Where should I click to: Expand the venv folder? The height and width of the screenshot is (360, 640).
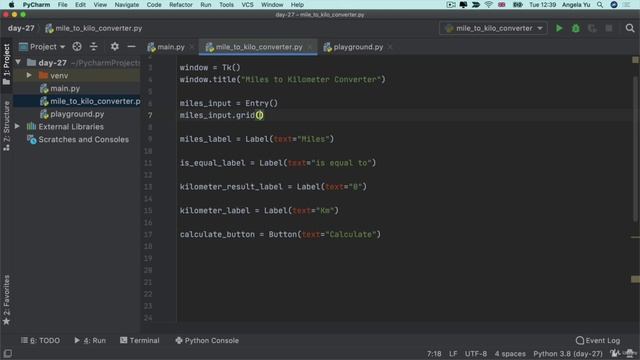pos(29,76)
